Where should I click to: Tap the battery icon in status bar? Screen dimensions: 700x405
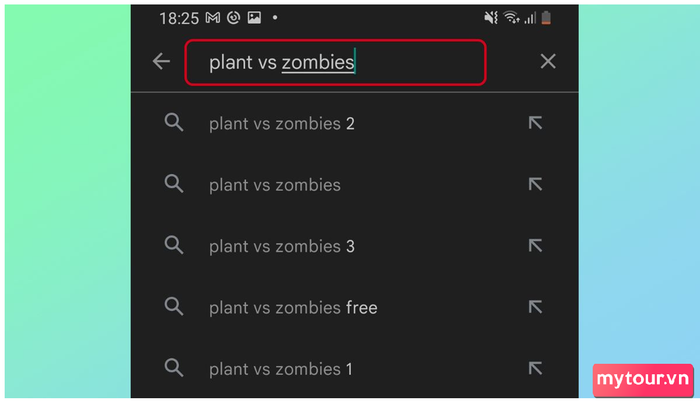(x=546, y=18)
